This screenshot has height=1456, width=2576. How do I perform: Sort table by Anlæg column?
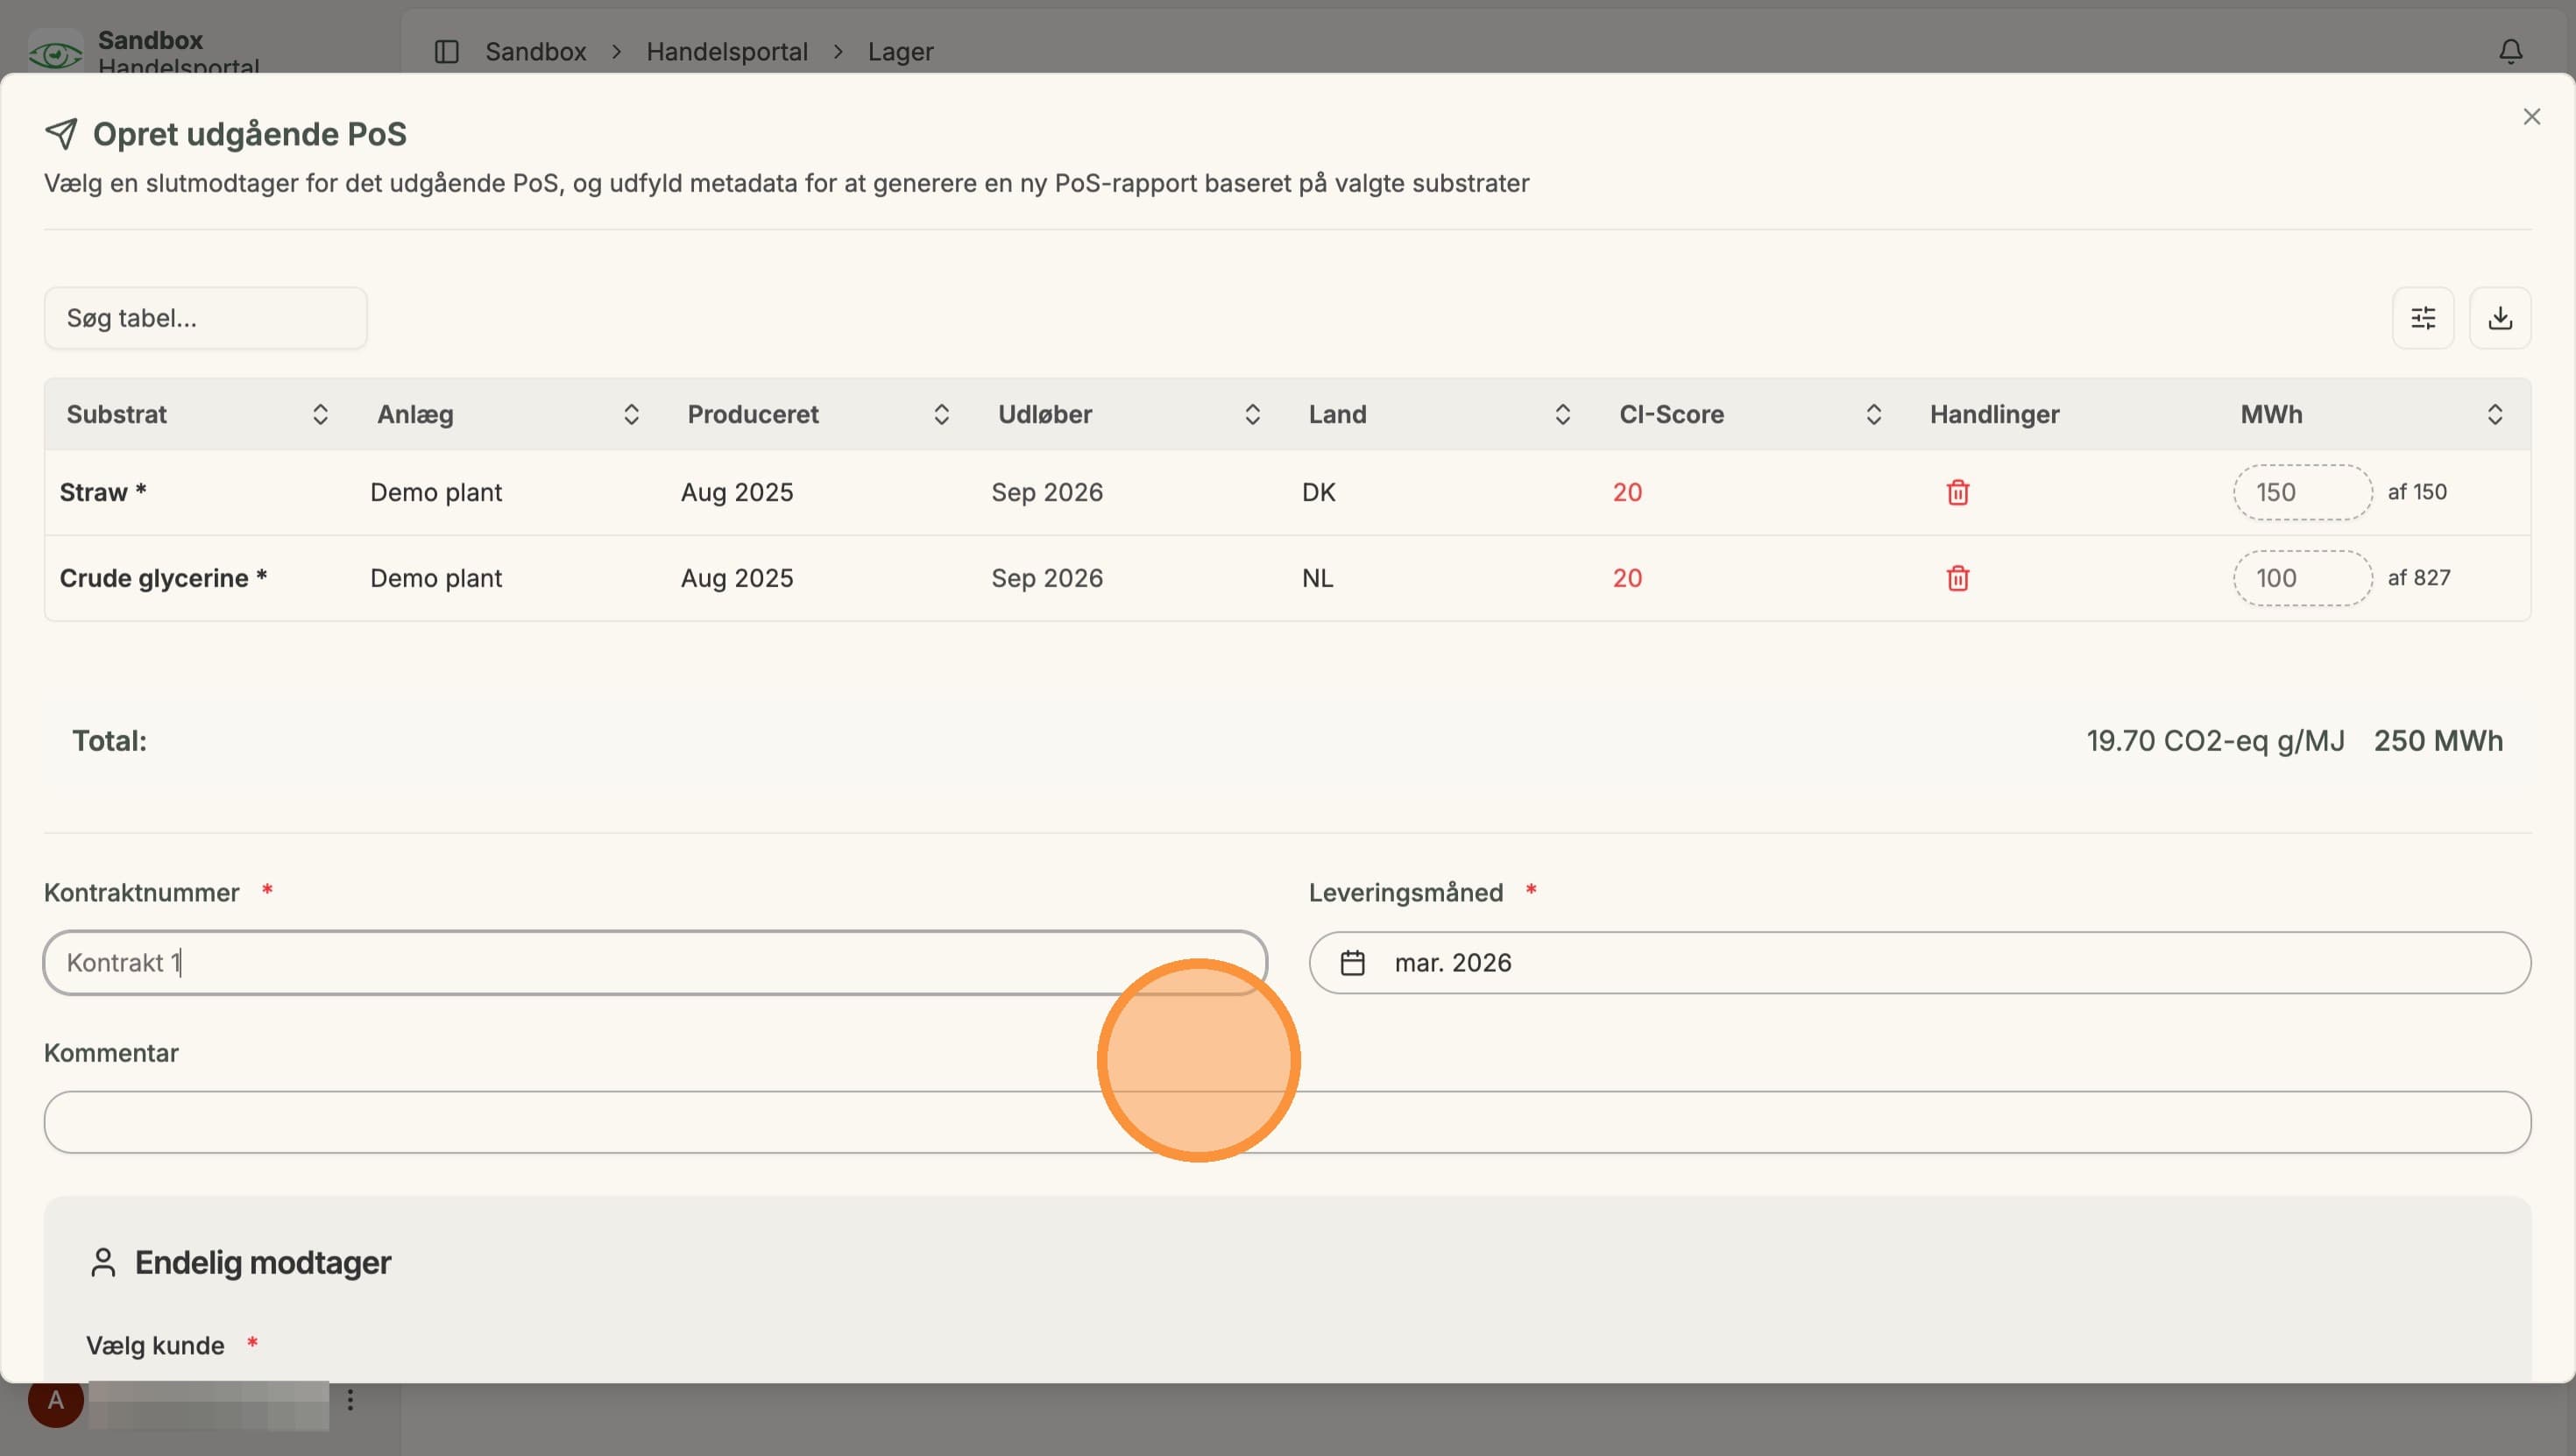pyautogui.click(x=631, y=414)
